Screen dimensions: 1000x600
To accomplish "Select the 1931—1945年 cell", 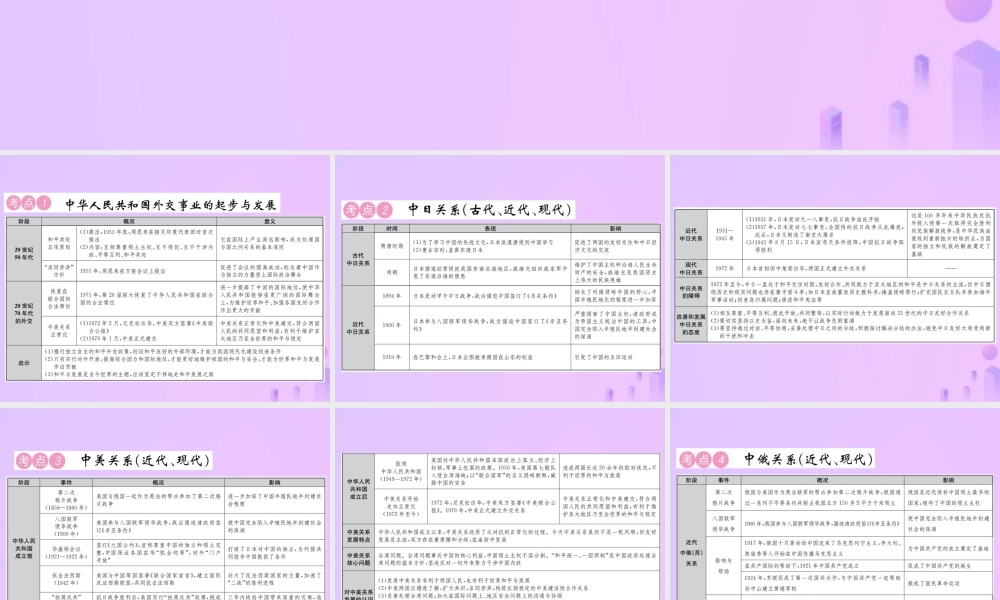I will click(x=725, y=235).
